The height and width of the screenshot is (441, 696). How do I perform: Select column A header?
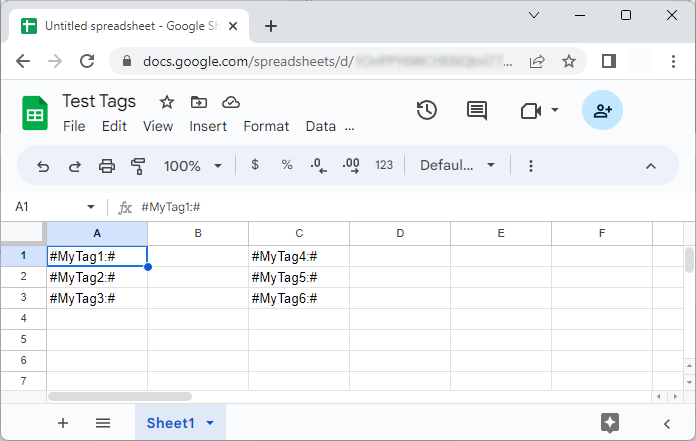[97, 233]
